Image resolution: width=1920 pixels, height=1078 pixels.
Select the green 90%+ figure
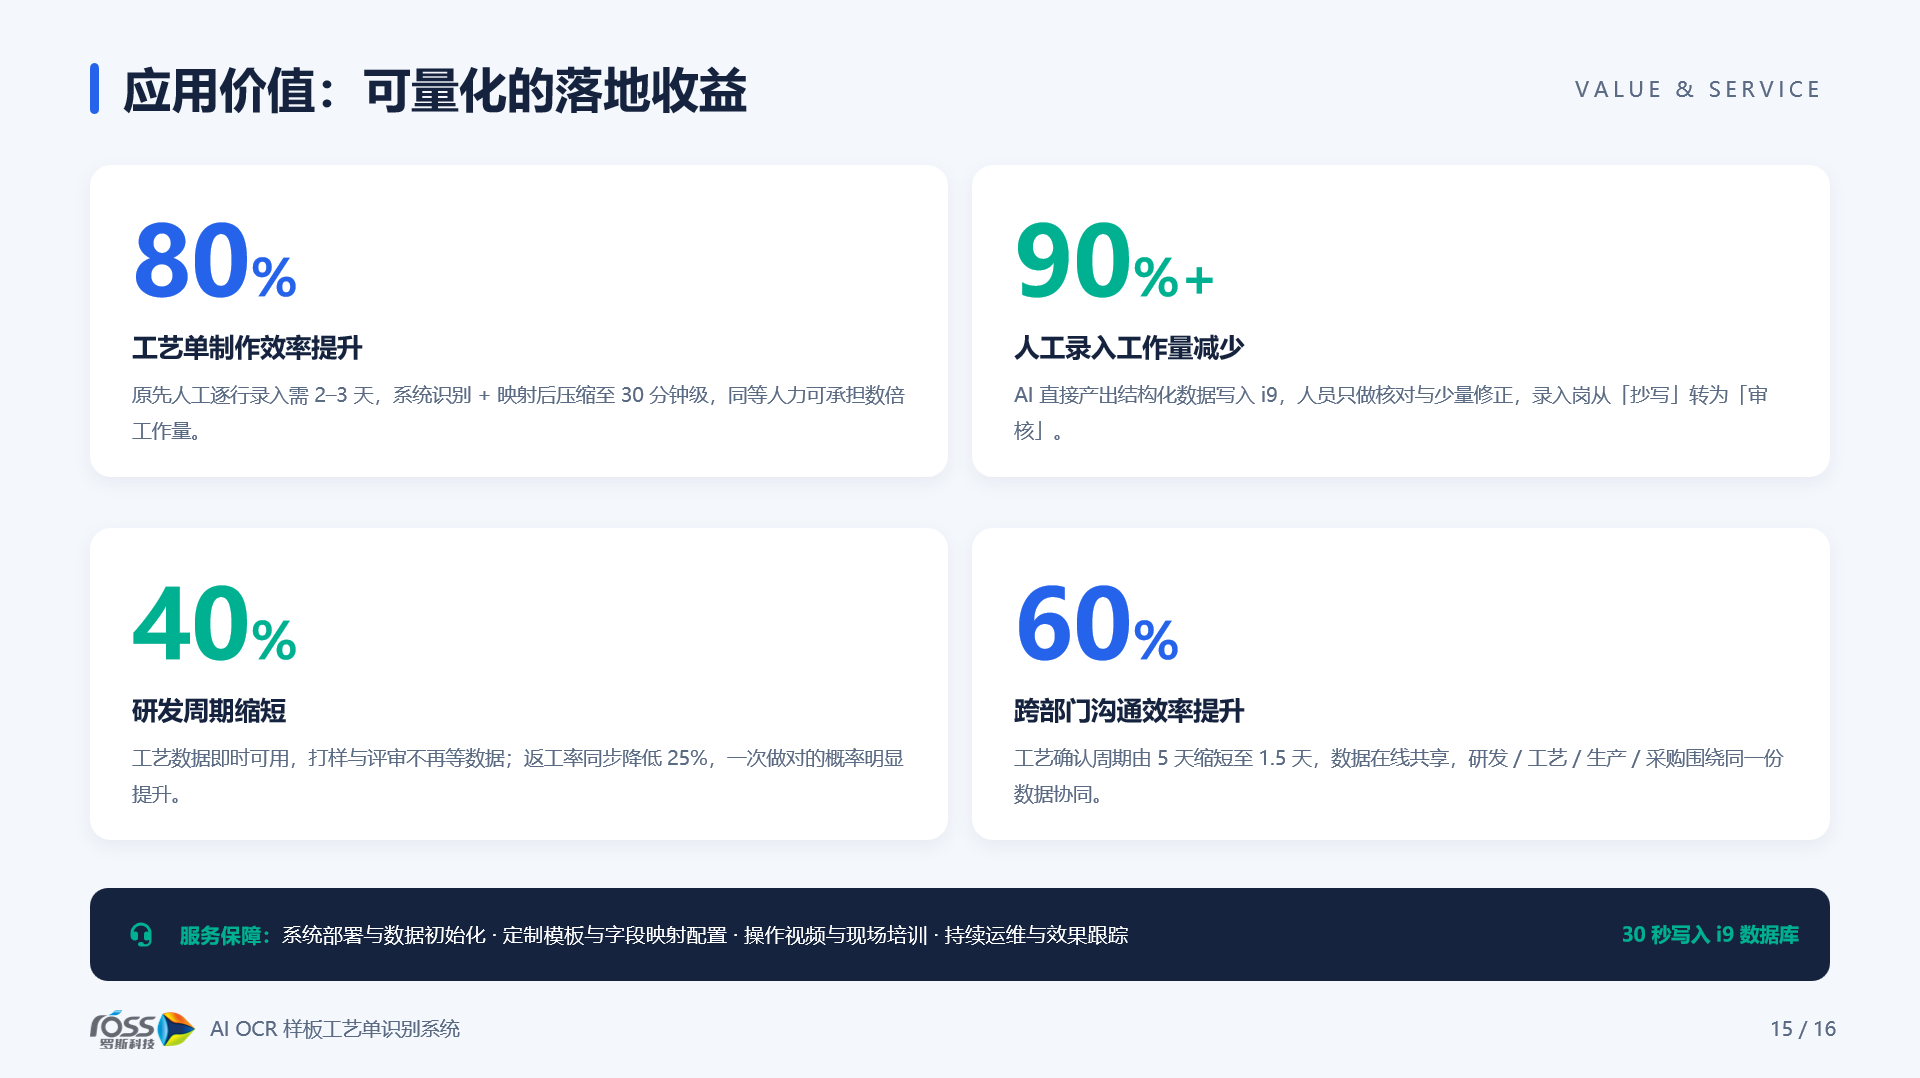(x=1115, y=261)
